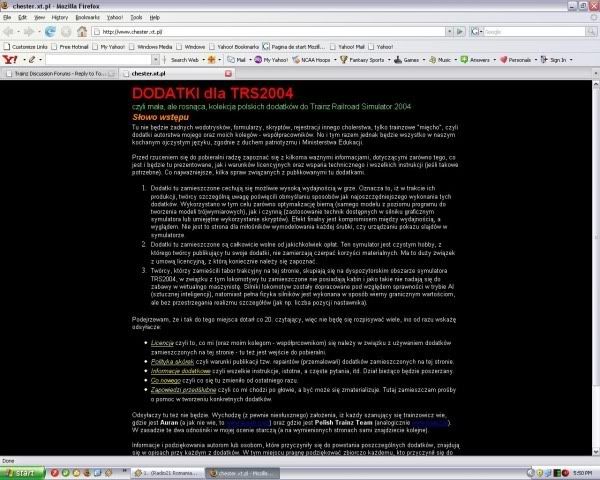Click in the address bar URL field
The image size is (600, 480).
[268, 32]
